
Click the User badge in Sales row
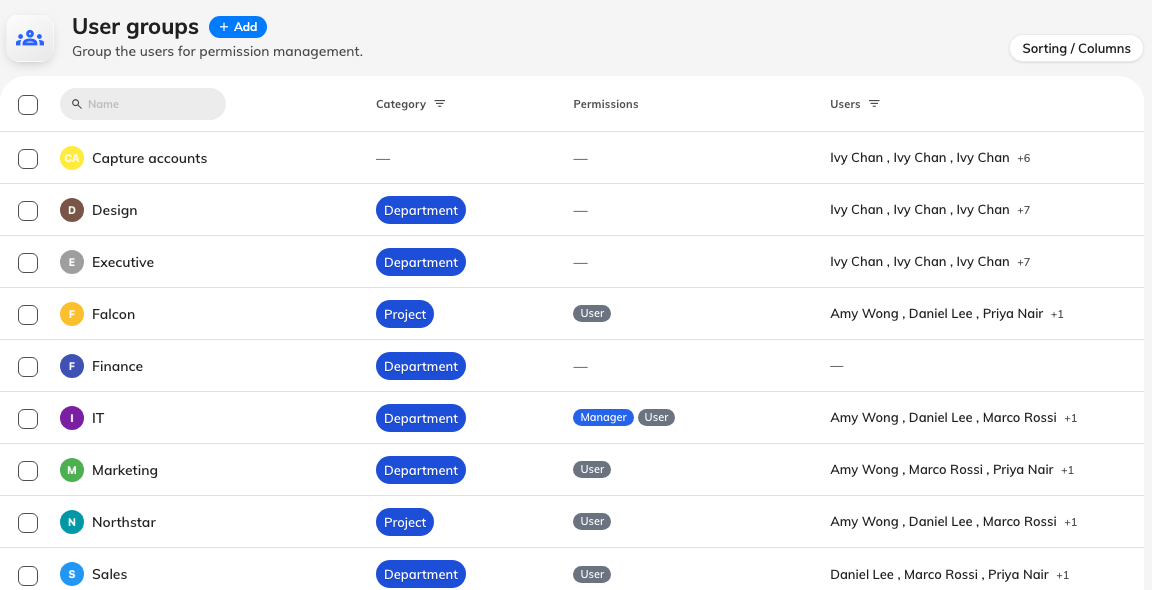(592, 575)
